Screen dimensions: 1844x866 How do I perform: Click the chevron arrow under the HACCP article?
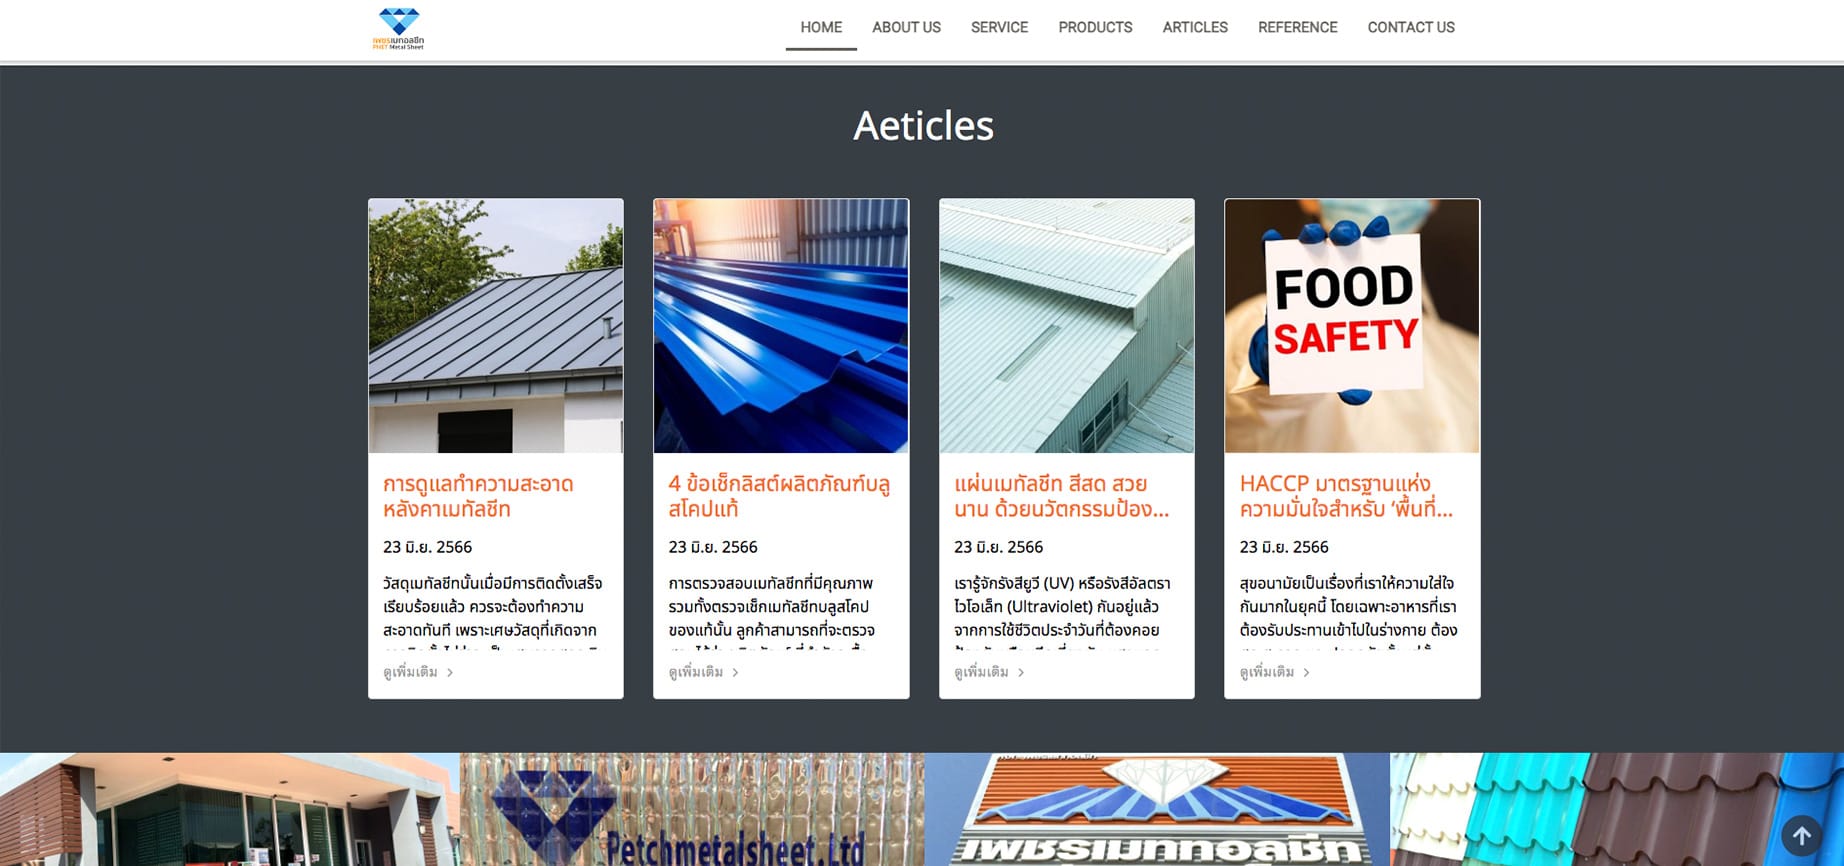(1306, 673)
